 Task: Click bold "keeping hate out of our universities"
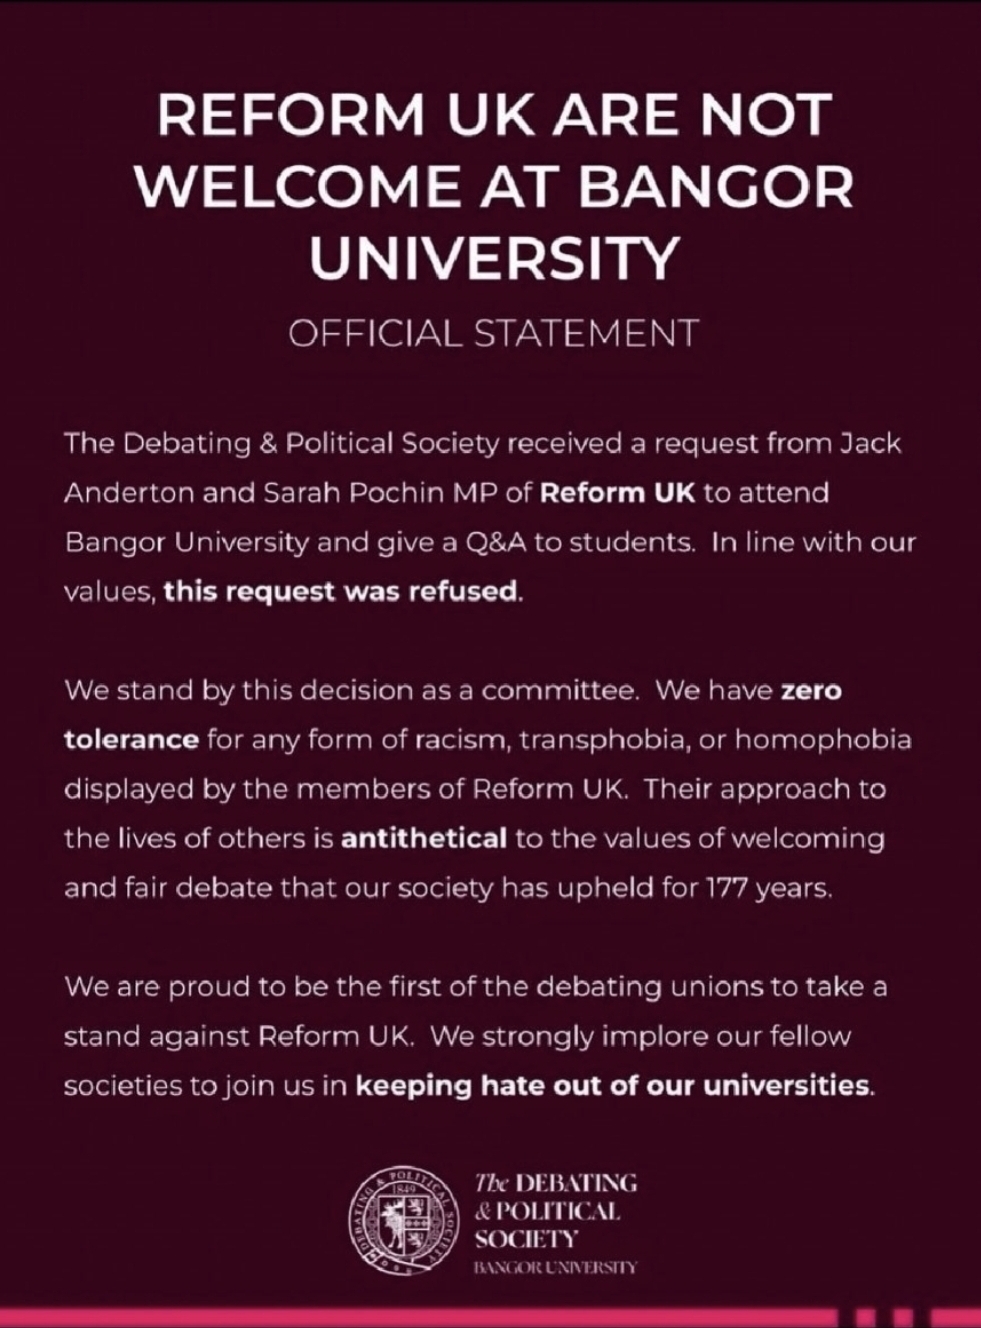point(613,1085)
